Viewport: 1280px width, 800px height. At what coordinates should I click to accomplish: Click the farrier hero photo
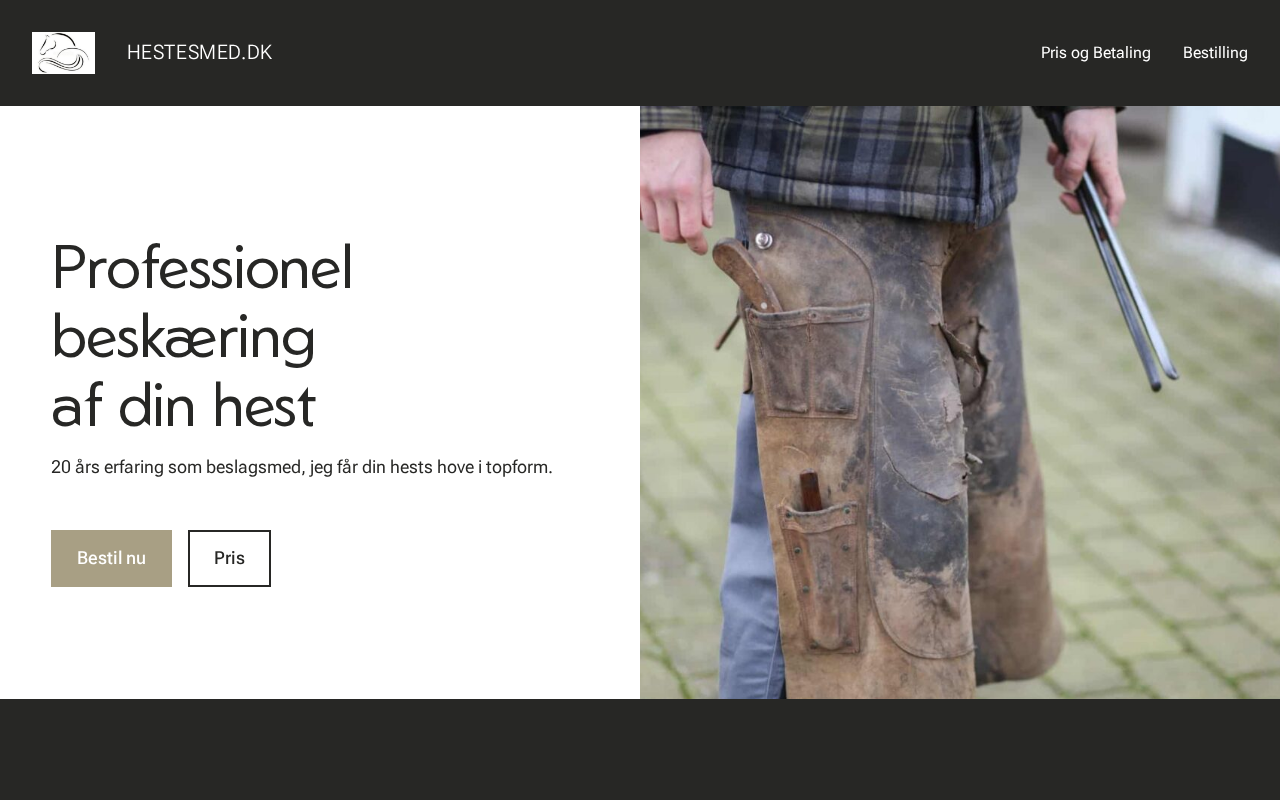click(960, 402)
